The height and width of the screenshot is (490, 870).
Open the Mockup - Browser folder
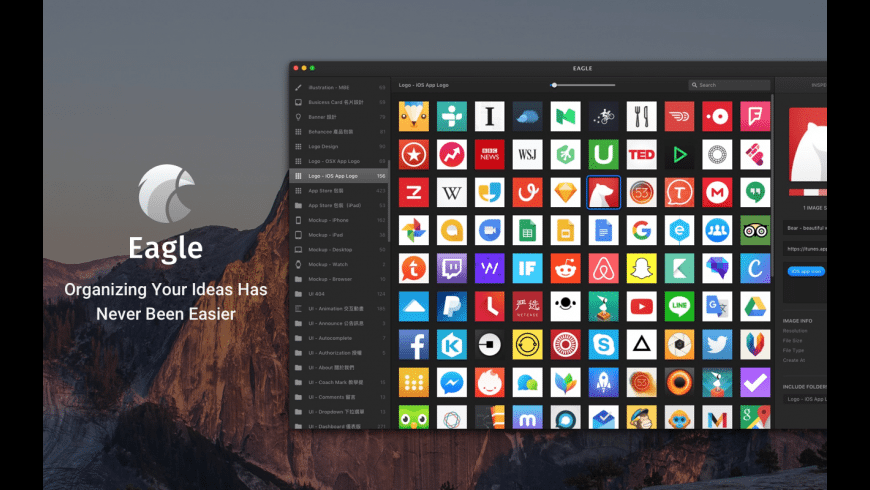pyautogui.click(x=339, y=279)
